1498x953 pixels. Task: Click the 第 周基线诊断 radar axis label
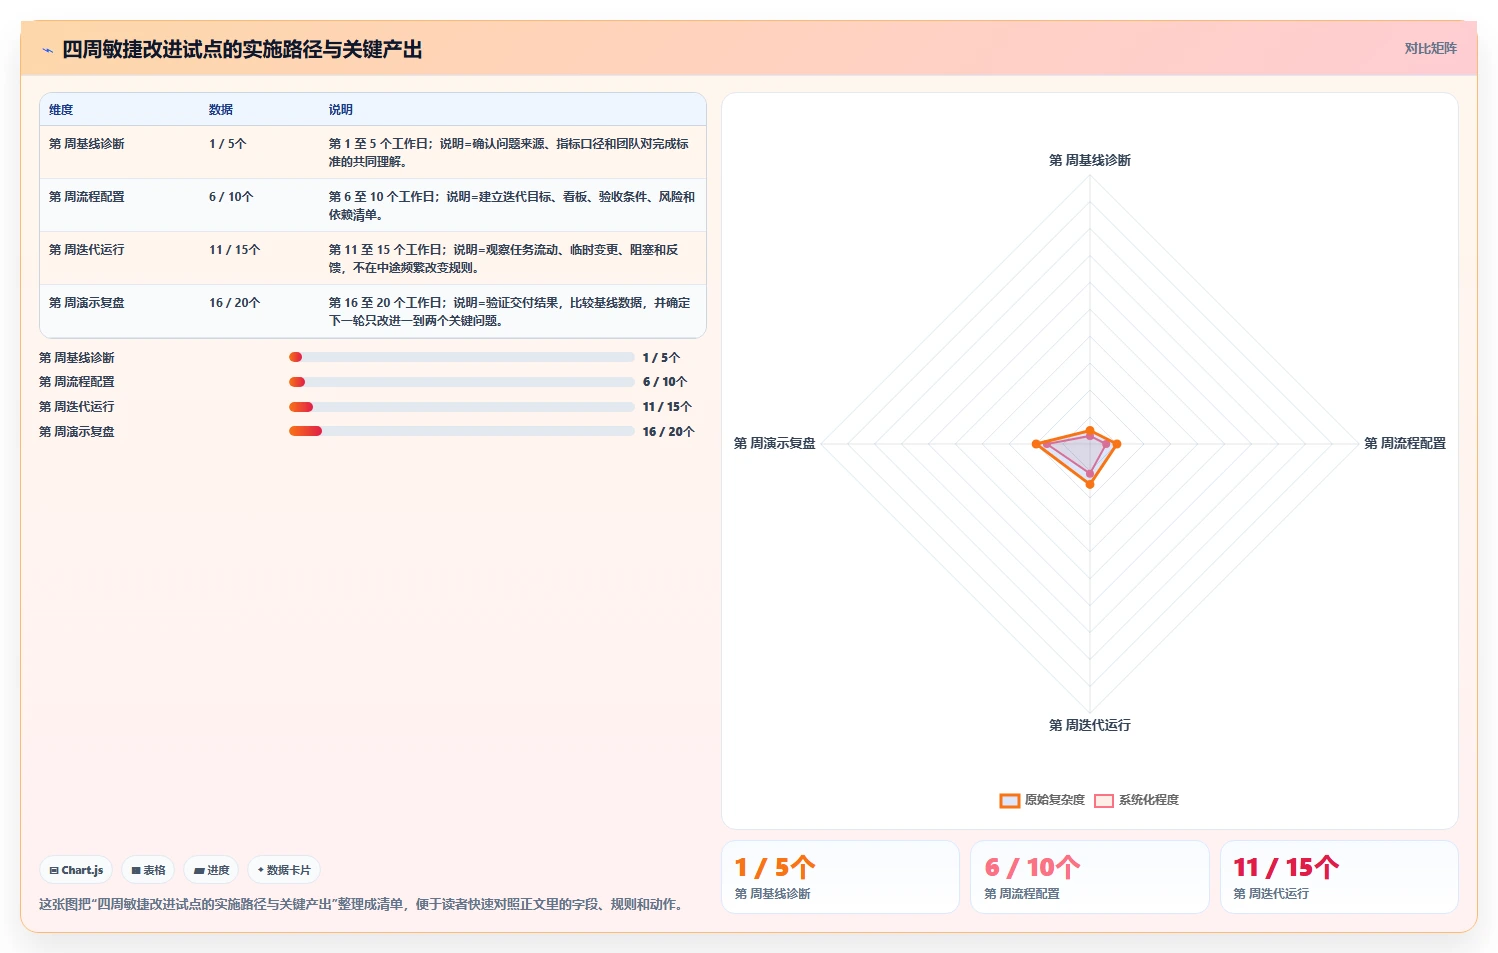pyautogui.click(x=1090, y=160)
